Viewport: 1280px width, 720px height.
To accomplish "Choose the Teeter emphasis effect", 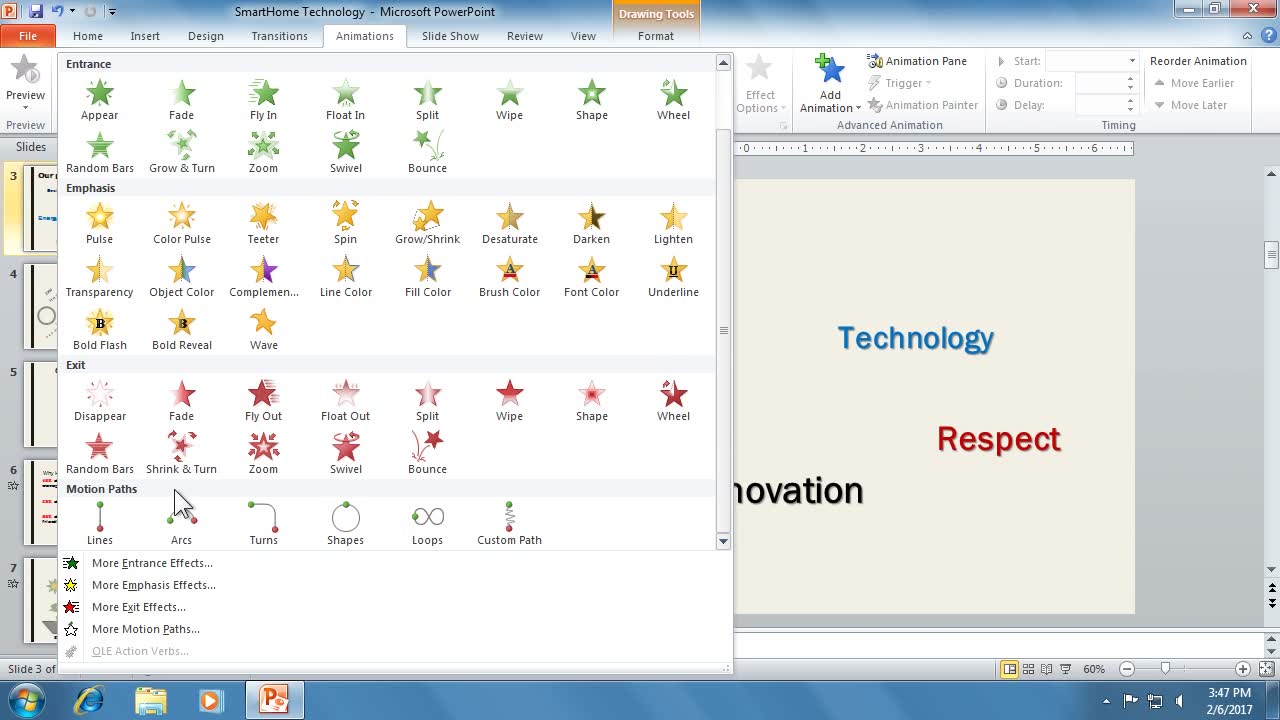I will (x=263, y=223).
